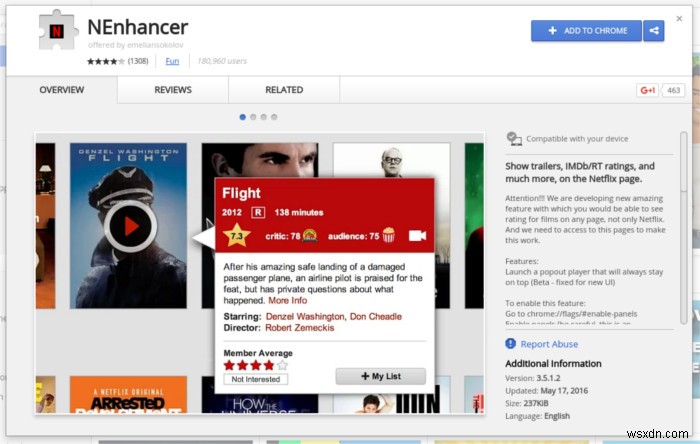Click the '180,960 users' text
This screenshot has width=700, height=444.
coord(222,61)
